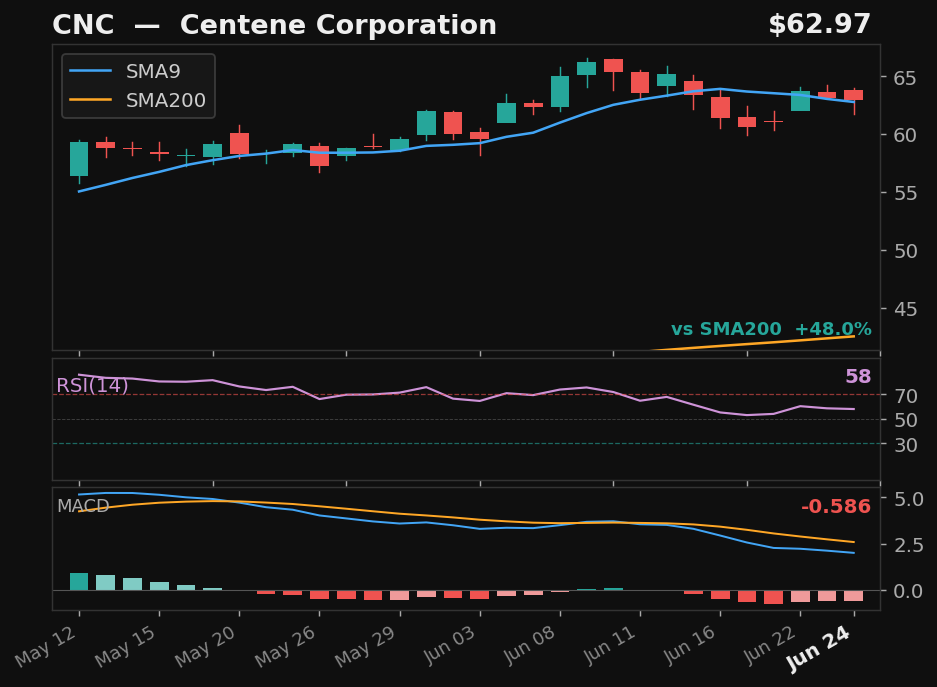The image size is (937, 687).
Task: Click the vs SMA200 +48.0% annotation
Action: click(x=771, y=329)
